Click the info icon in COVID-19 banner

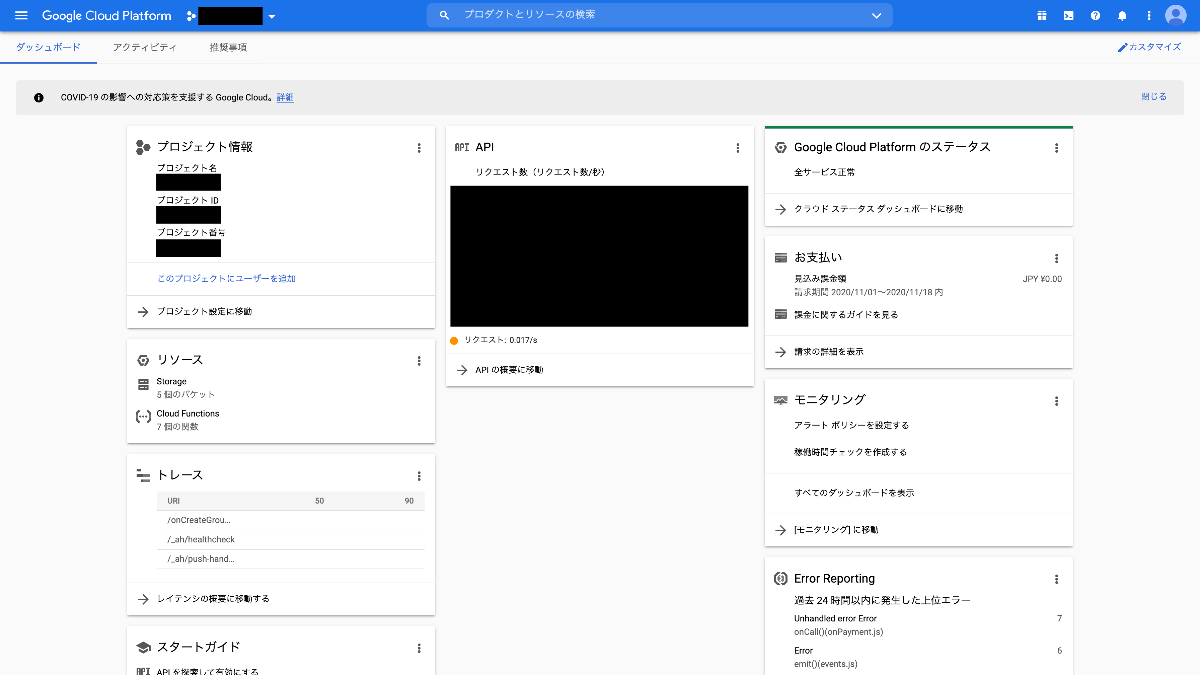tap(39, 98)
